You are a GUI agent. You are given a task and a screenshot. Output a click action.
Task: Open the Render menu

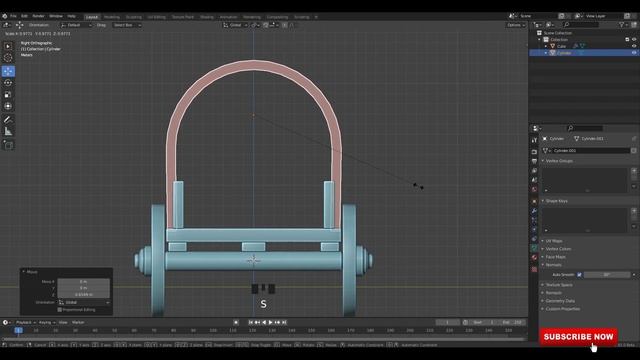(38, 16)
